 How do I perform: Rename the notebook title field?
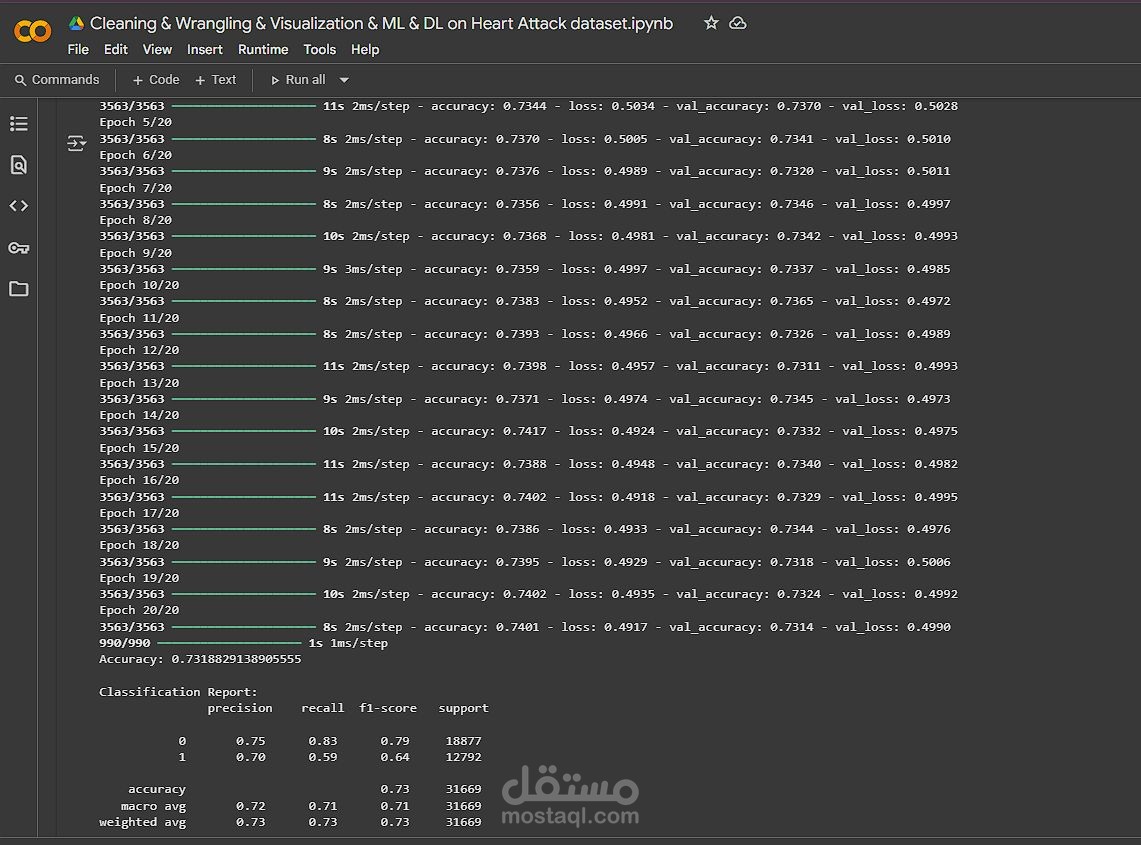tap(381, 23)
